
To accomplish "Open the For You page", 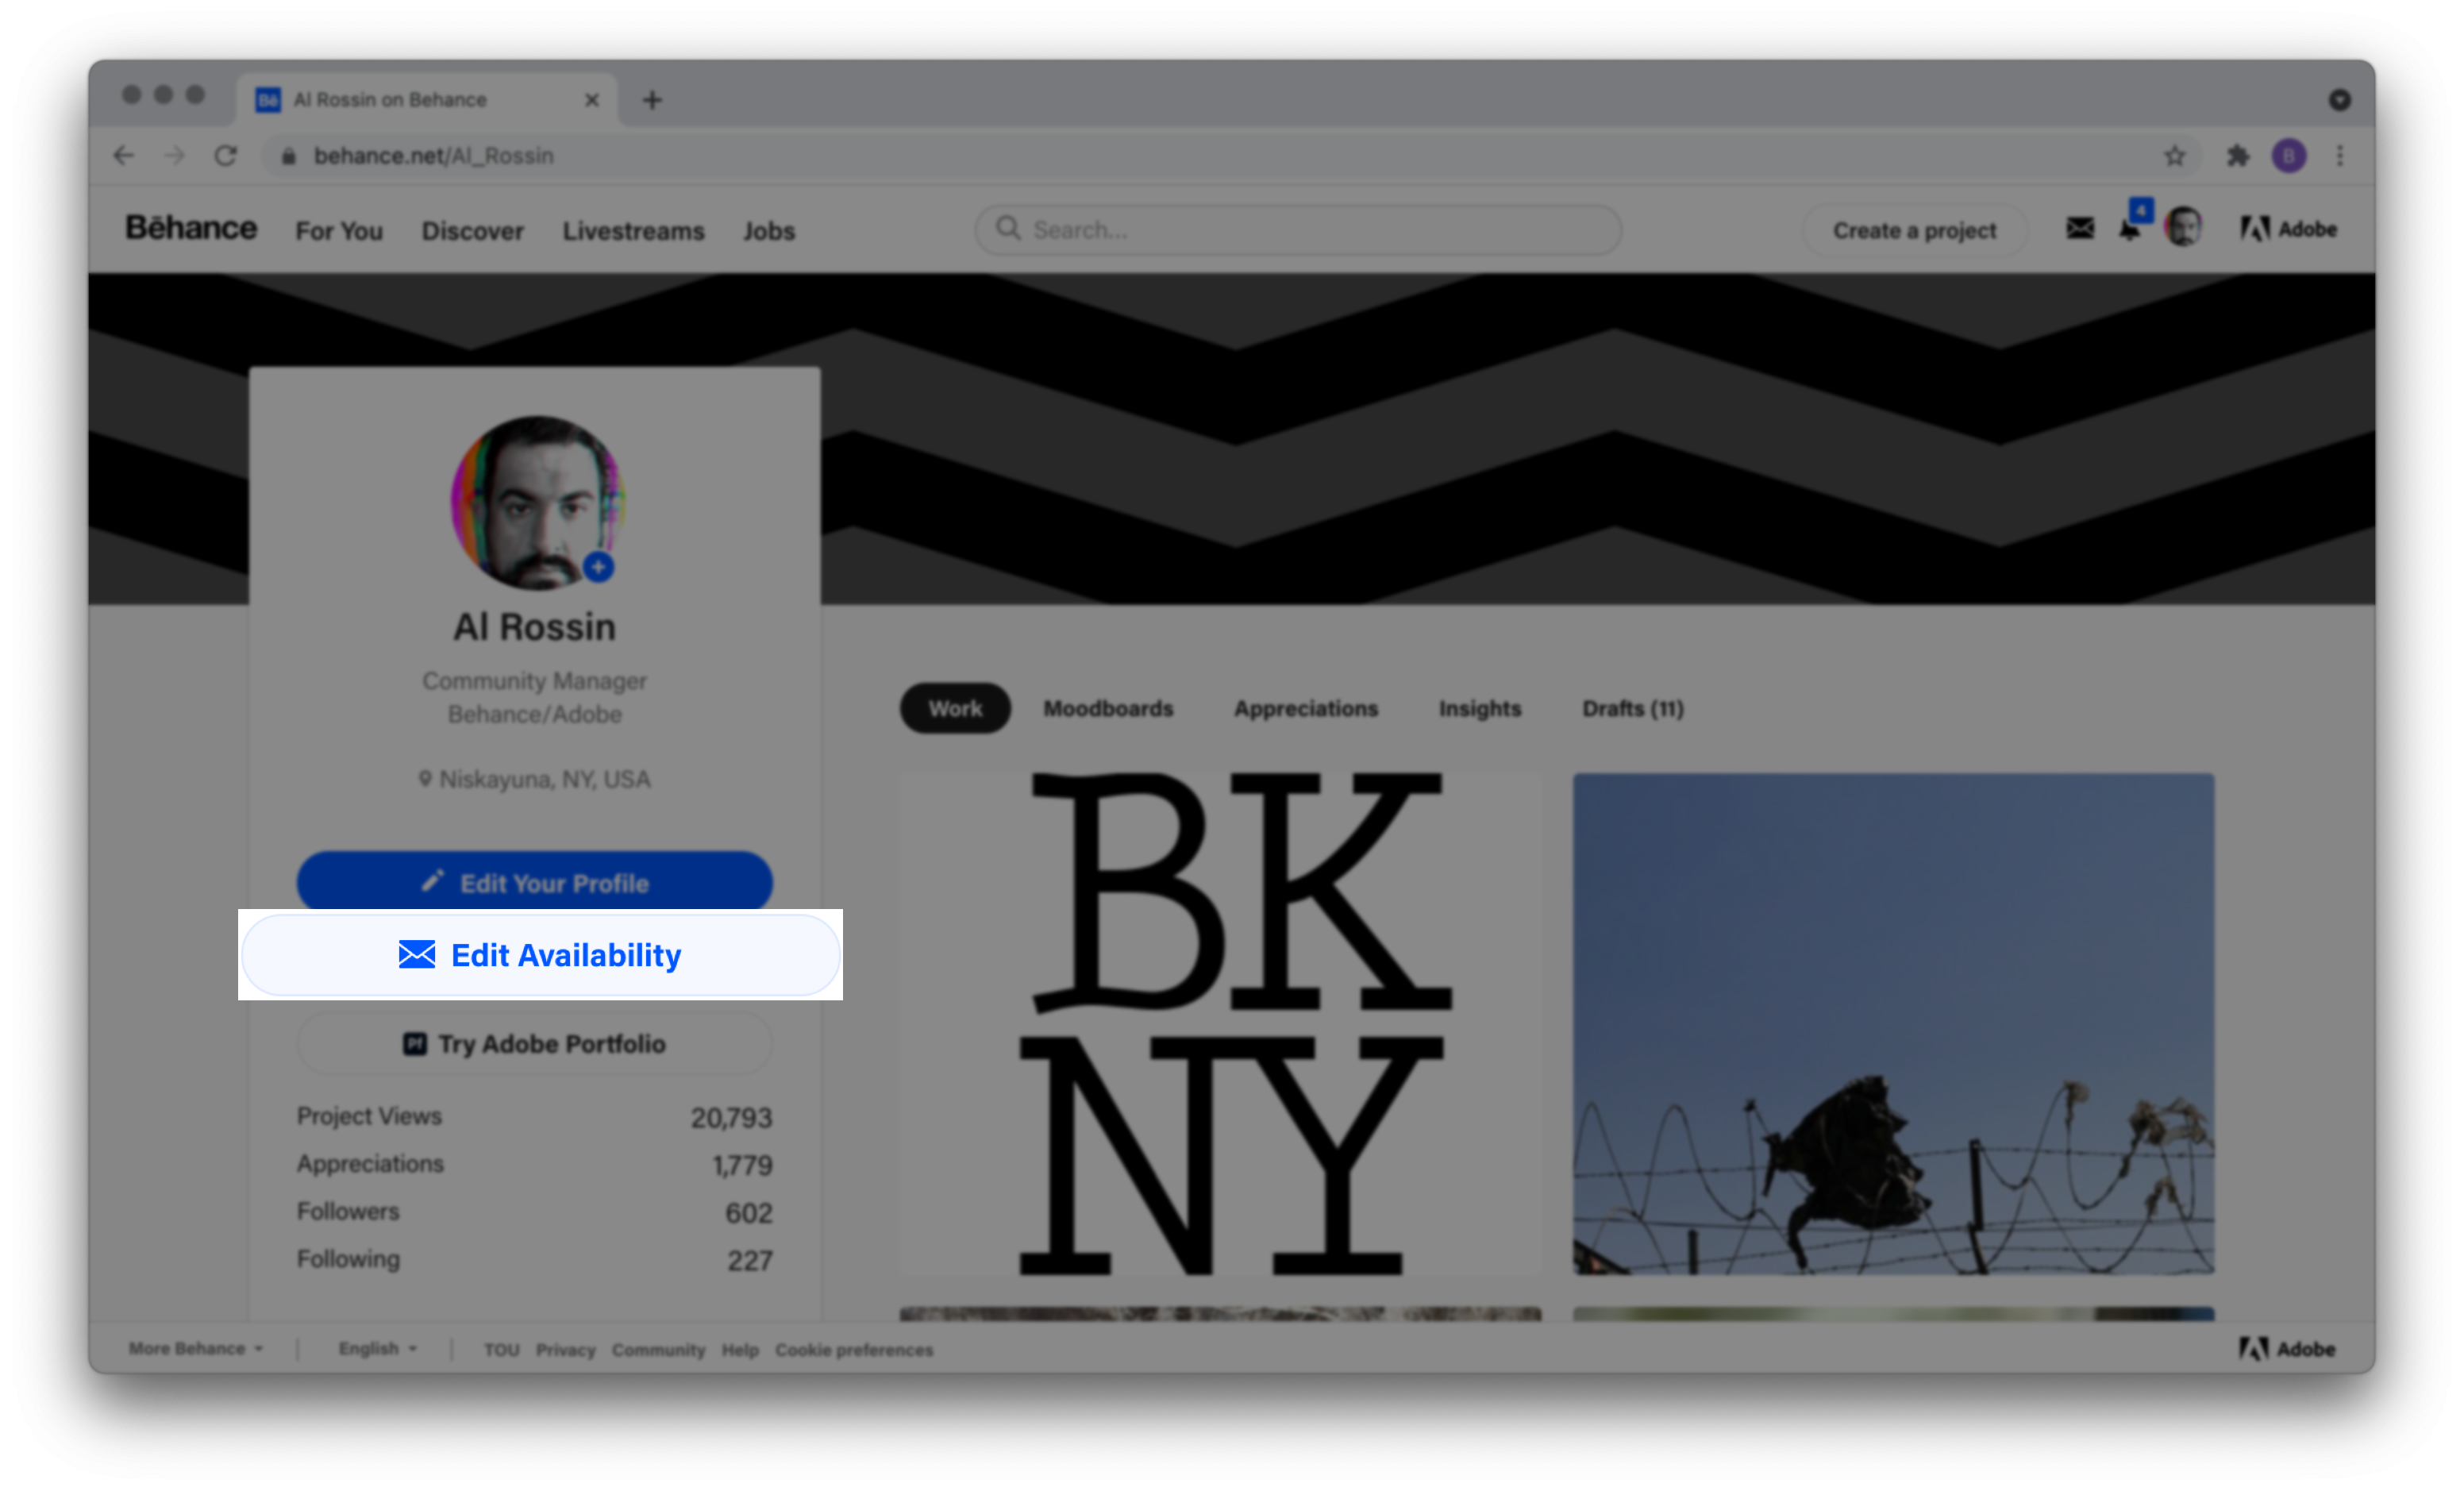I will coord(339,231).
